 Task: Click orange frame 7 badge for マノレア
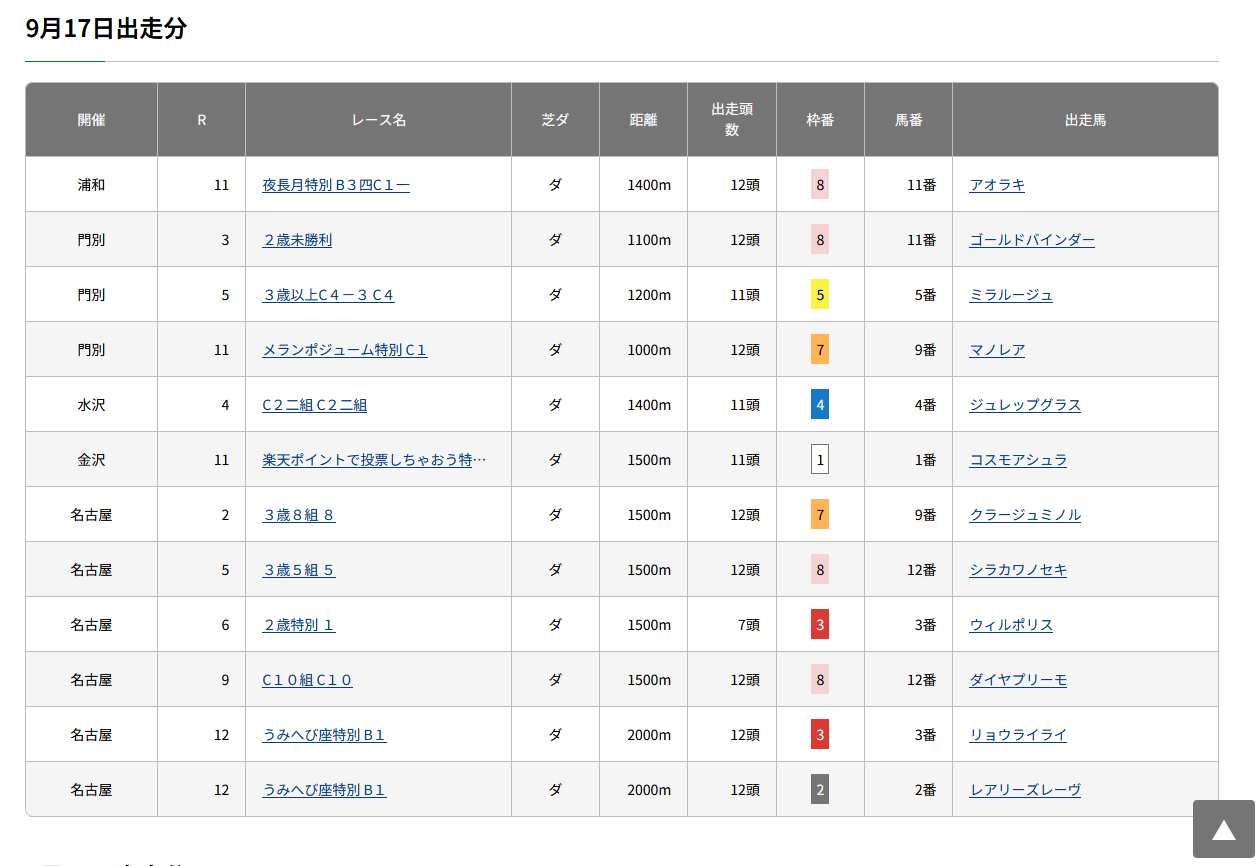[x=820, y=350]
